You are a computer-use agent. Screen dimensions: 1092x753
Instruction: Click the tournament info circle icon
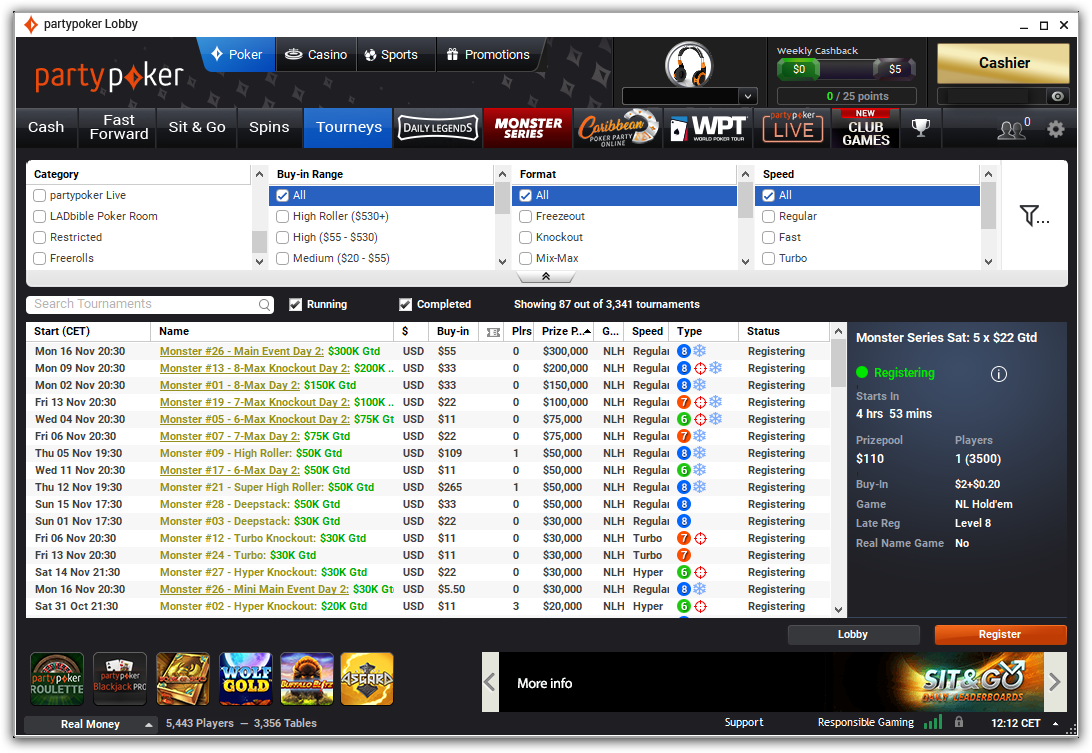(x=998, y=374)
